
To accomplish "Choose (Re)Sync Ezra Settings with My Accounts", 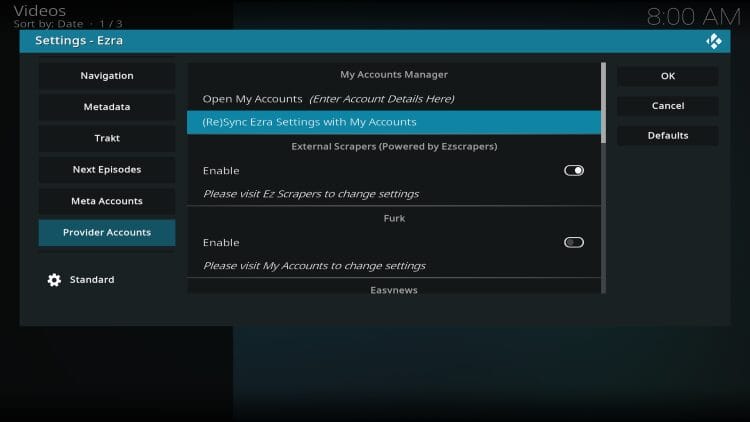I will tap(394, 122).
